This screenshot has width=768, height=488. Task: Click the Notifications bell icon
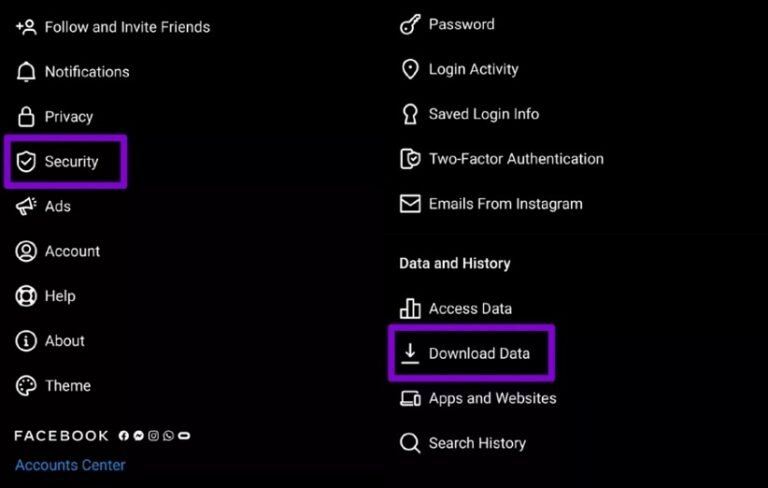tap(26, 72)
